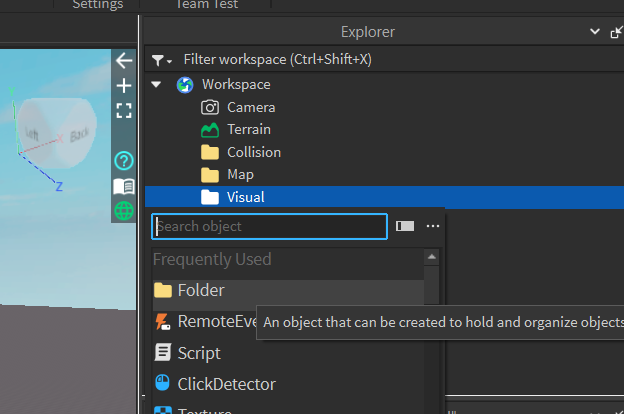
Task: Open the Settings toolbar item
Action: pos(98,4)
